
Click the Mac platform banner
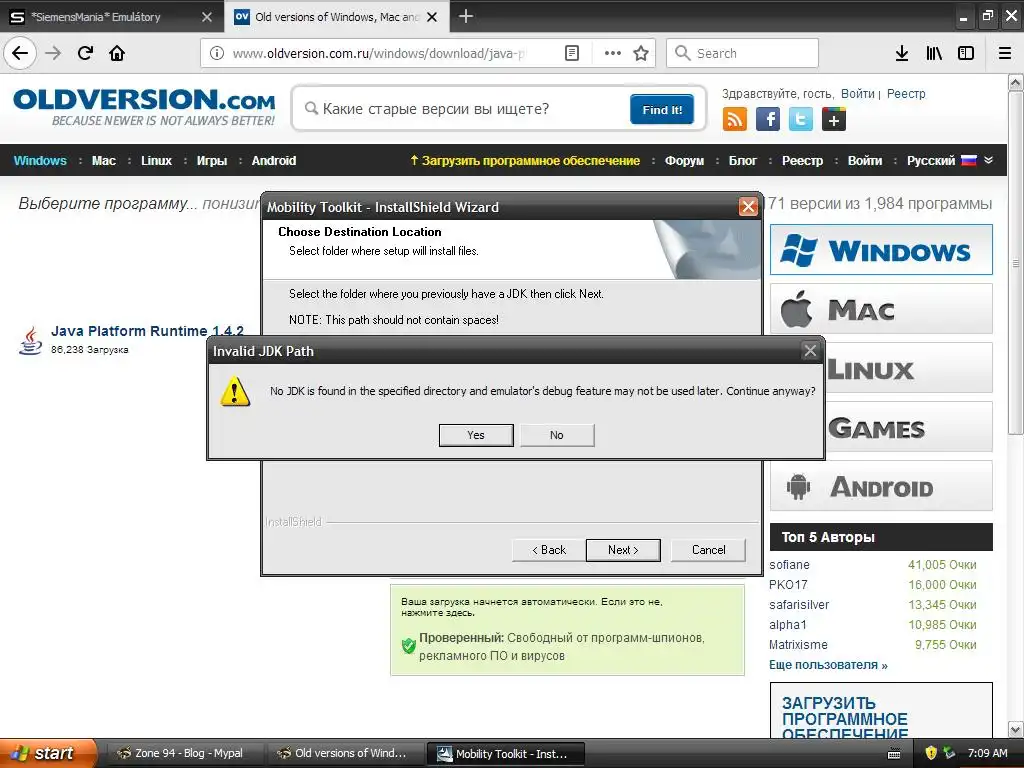(x=881, y=309)
